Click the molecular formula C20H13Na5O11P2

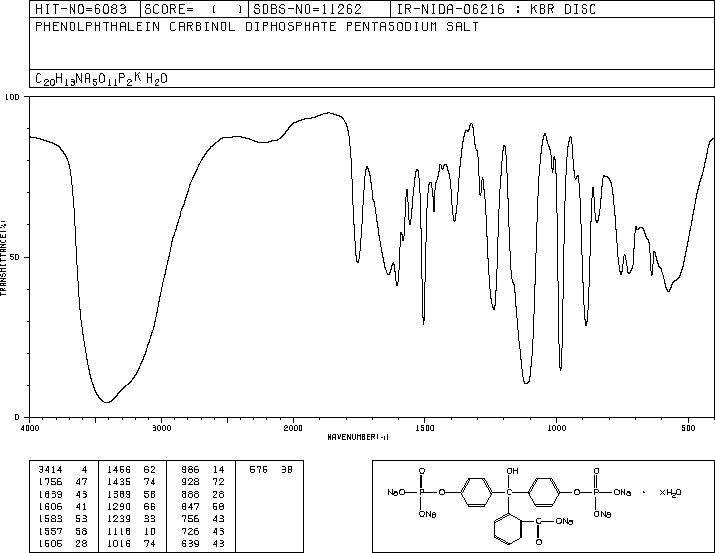[94, 78]
